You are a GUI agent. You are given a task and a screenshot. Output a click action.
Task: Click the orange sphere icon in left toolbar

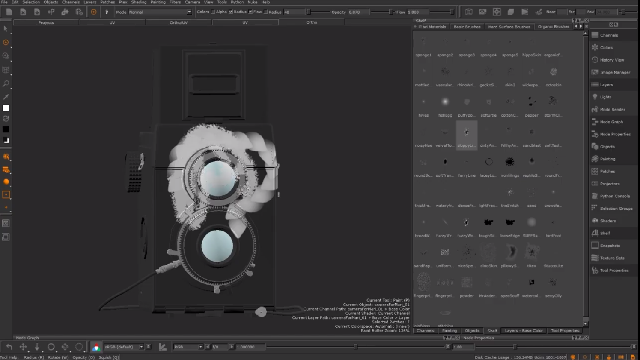(x=6, y=182)
